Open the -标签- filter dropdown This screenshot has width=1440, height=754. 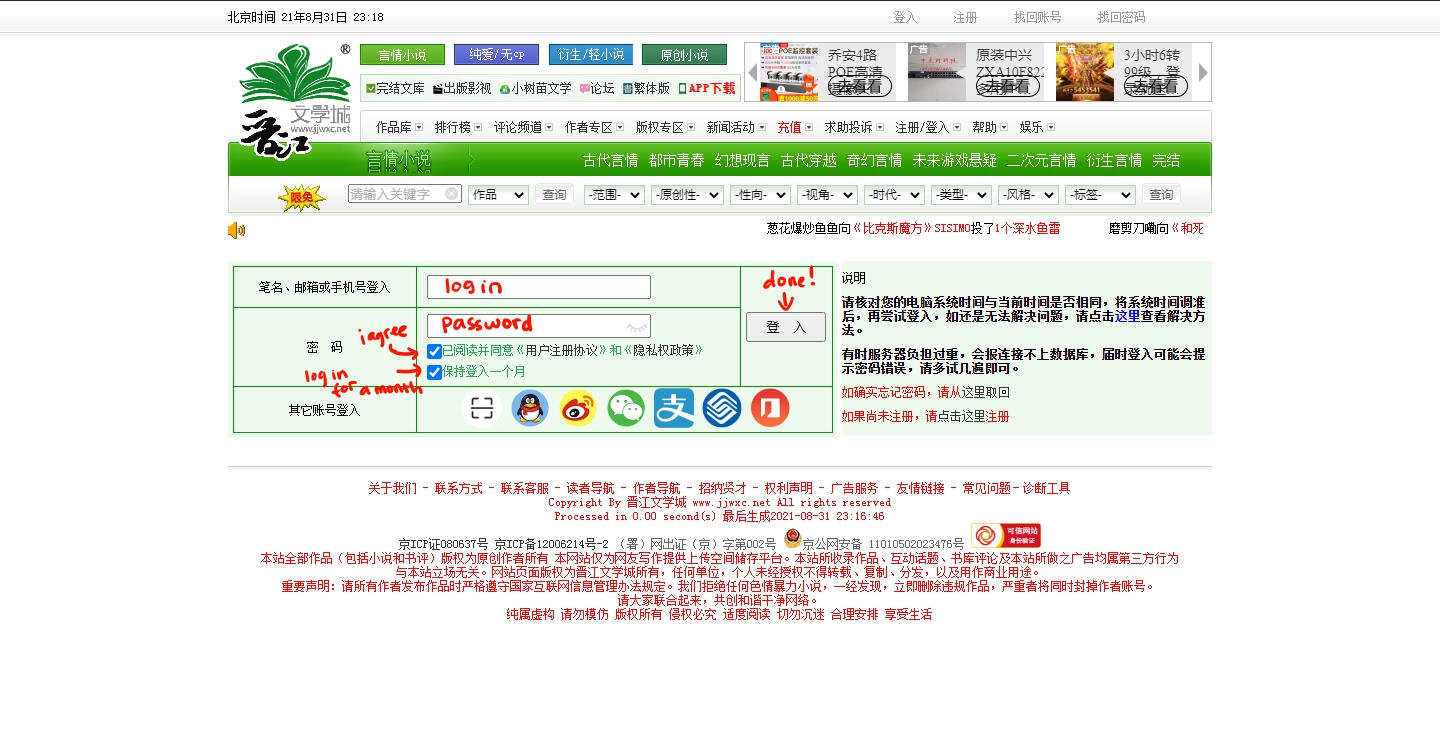click(1099, 195)
